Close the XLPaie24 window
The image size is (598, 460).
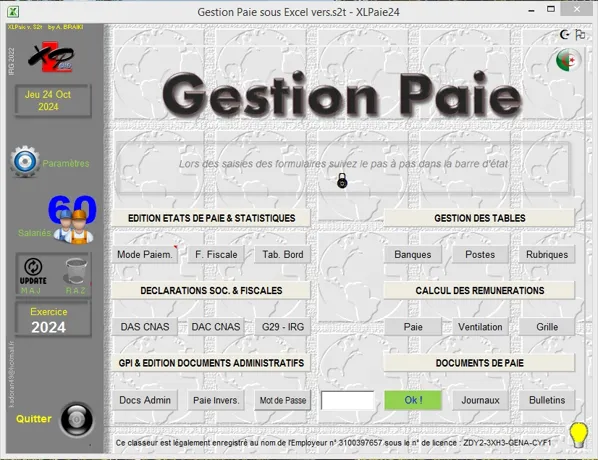(577, 9)
